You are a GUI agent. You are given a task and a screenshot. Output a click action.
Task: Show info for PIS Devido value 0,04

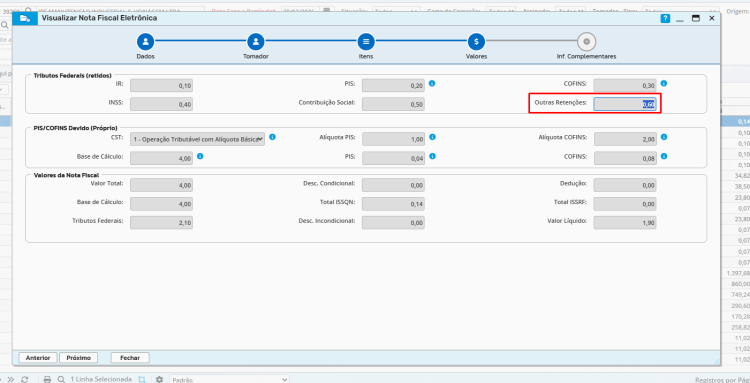click(432, 156)
